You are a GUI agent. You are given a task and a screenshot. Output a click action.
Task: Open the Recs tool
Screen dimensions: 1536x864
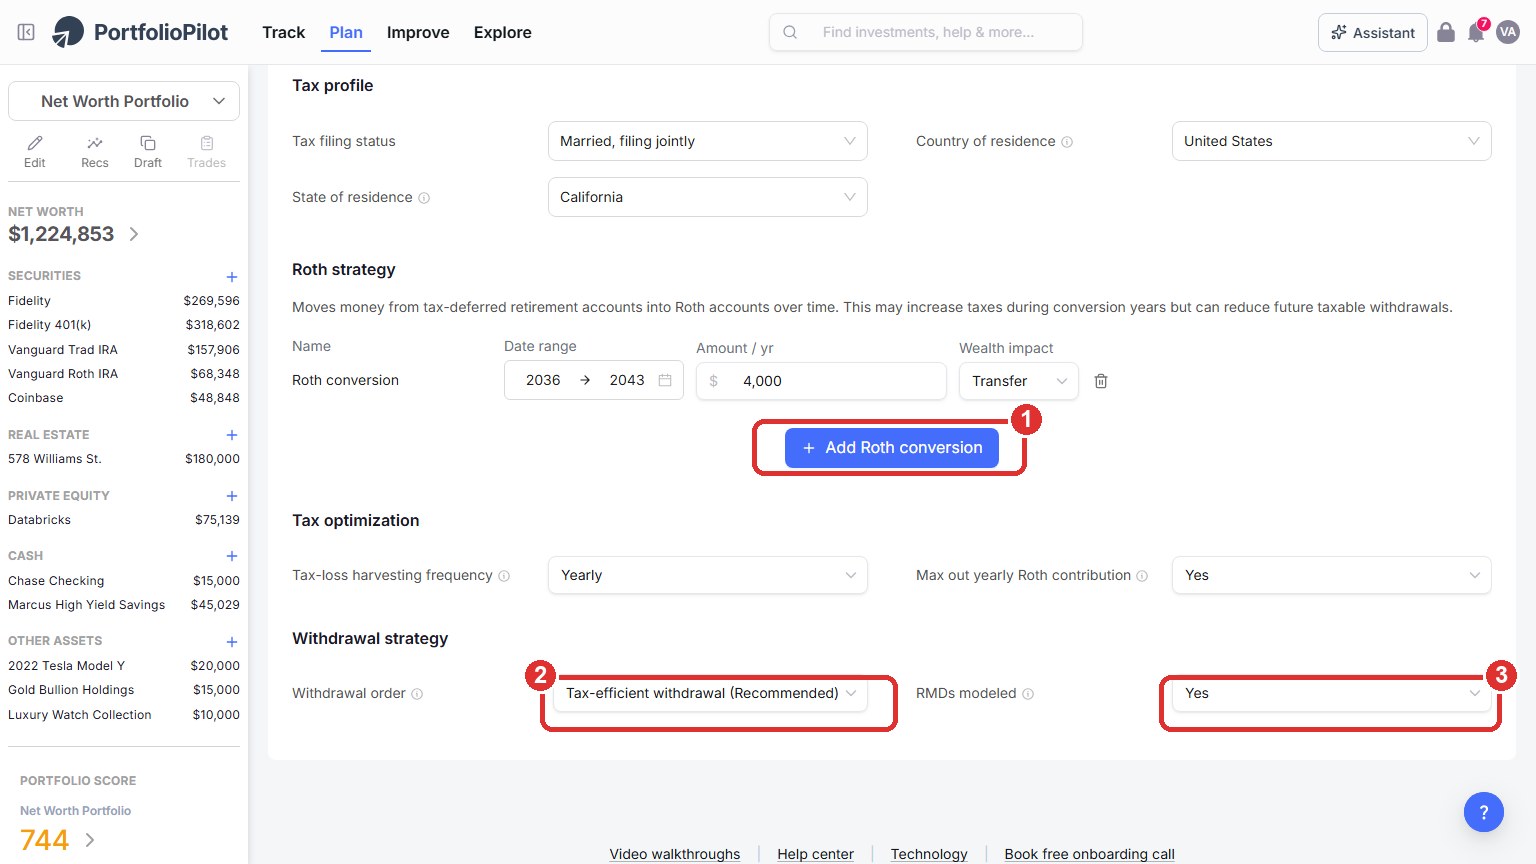(x=95, y=152)
